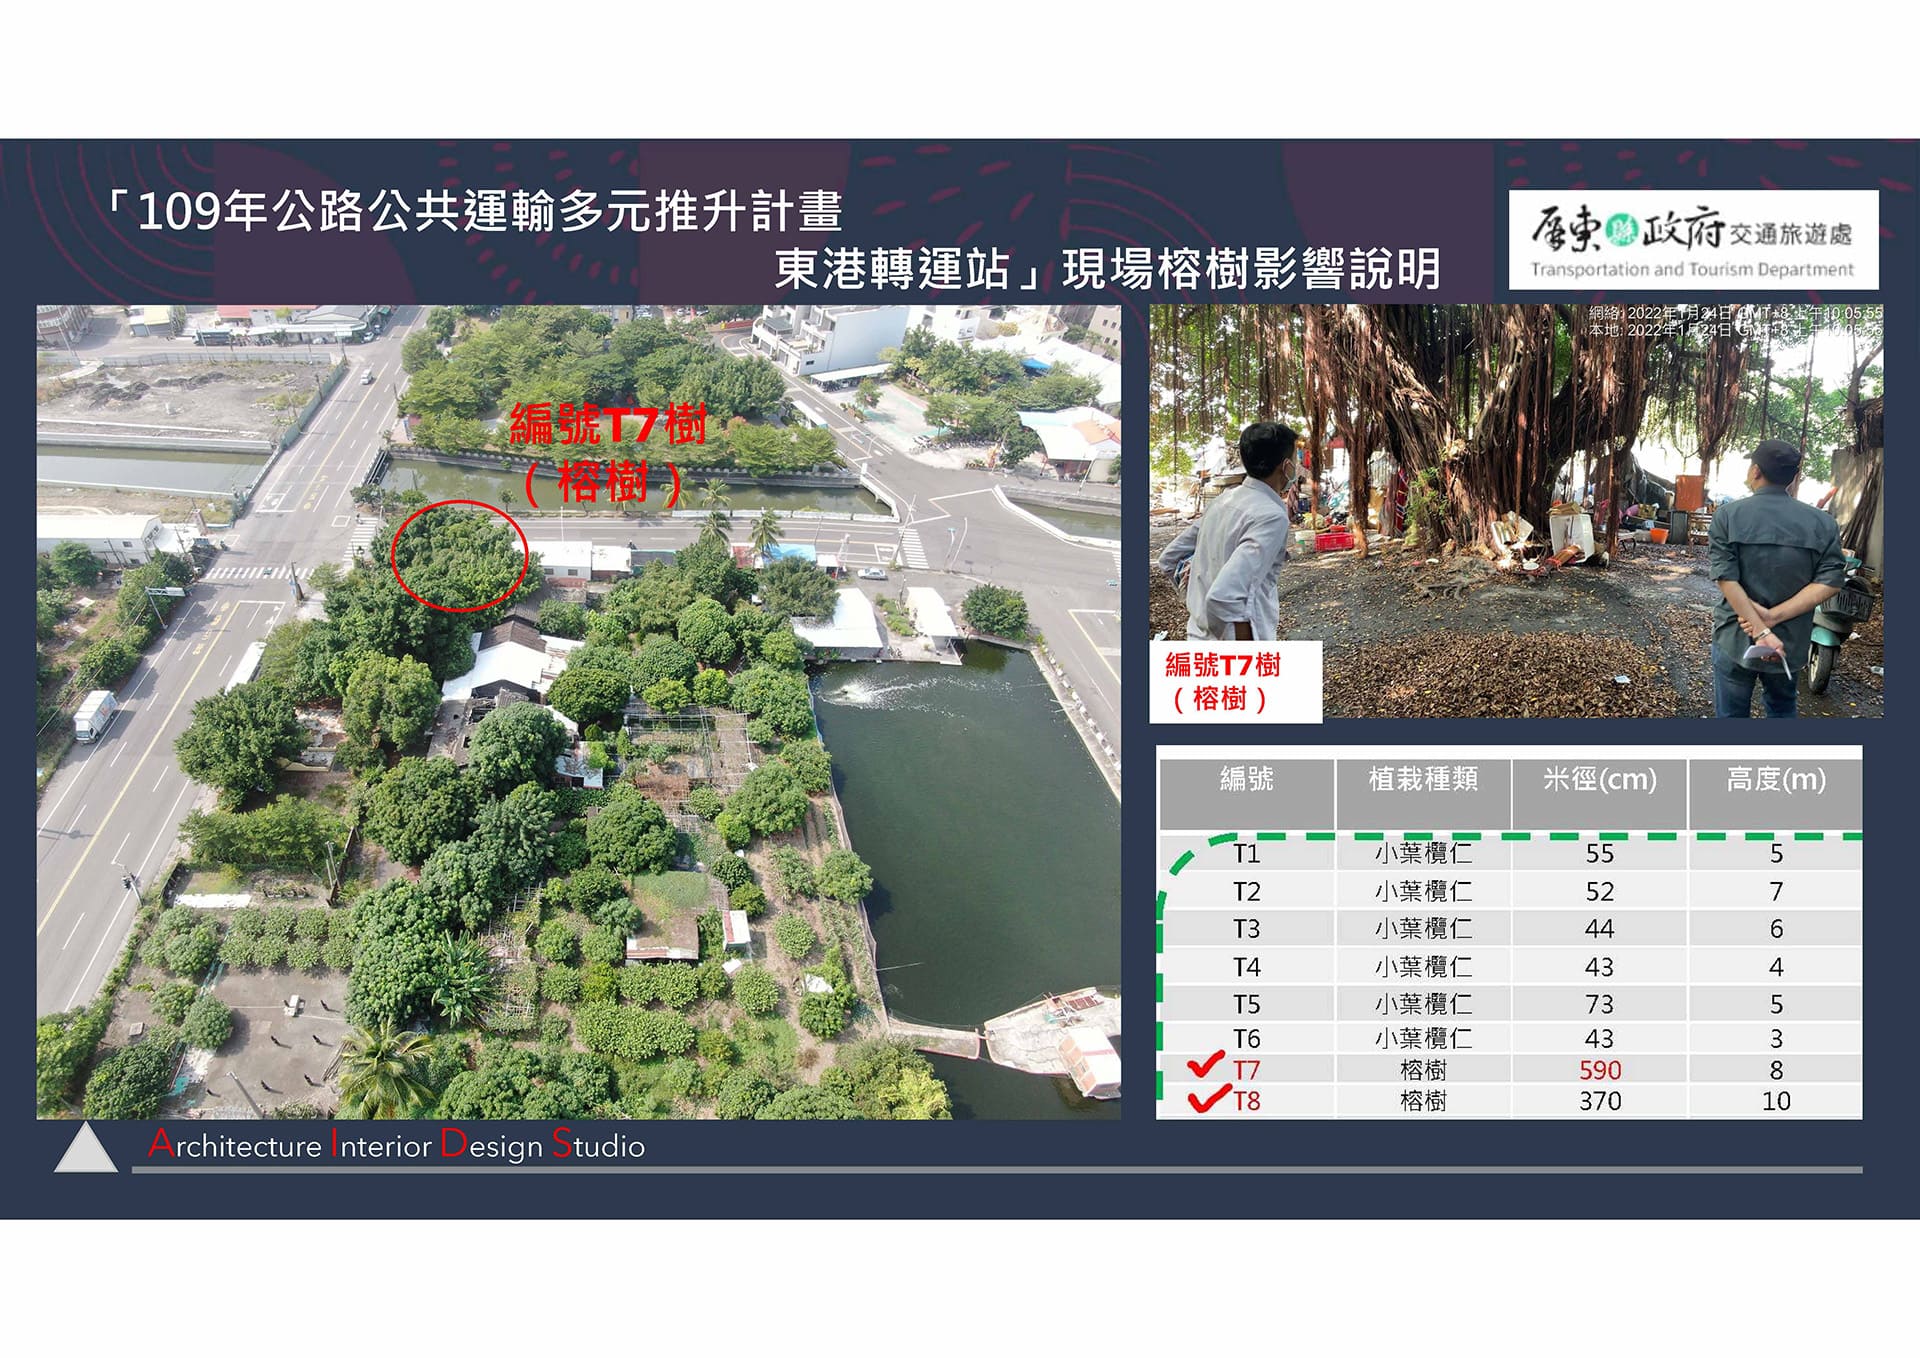
Task: Select the 高度(m) column header
Action: pos(1775,780)
